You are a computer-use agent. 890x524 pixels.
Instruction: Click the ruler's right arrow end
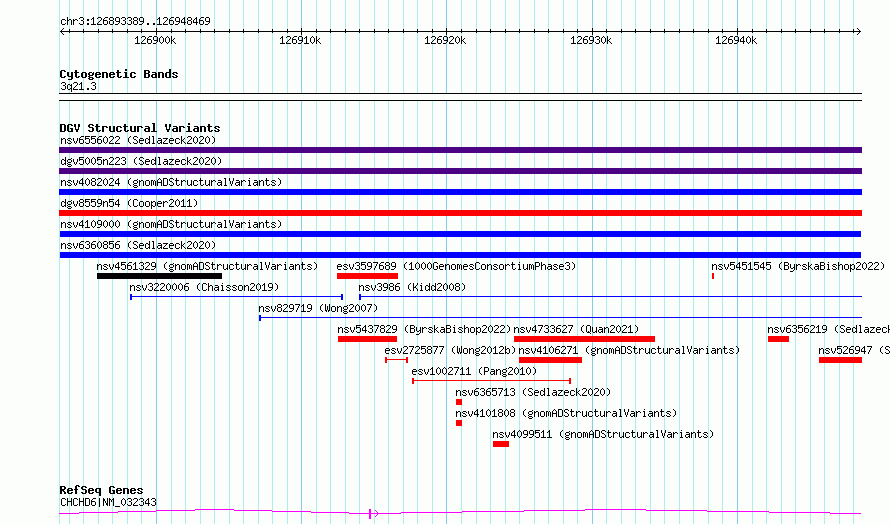[x=859, y=31]
